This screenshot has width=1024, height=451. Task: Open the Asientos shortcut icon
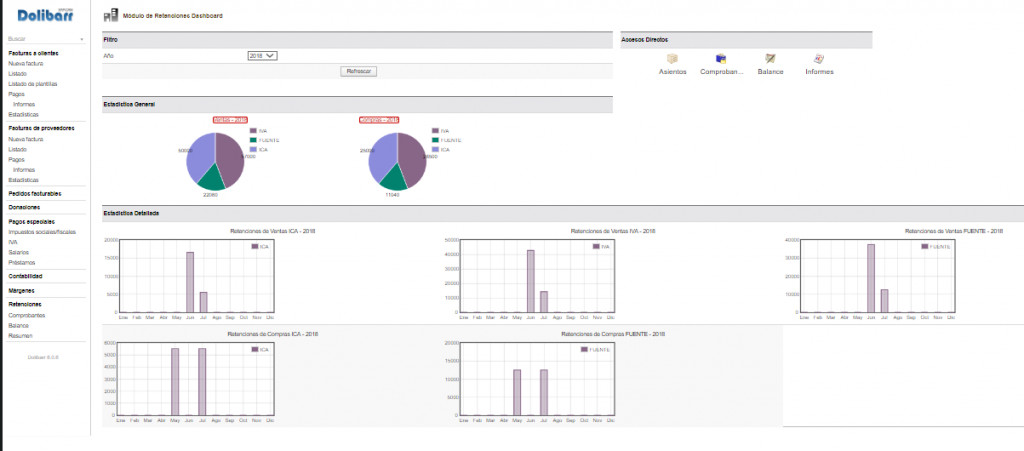point(672,59)
